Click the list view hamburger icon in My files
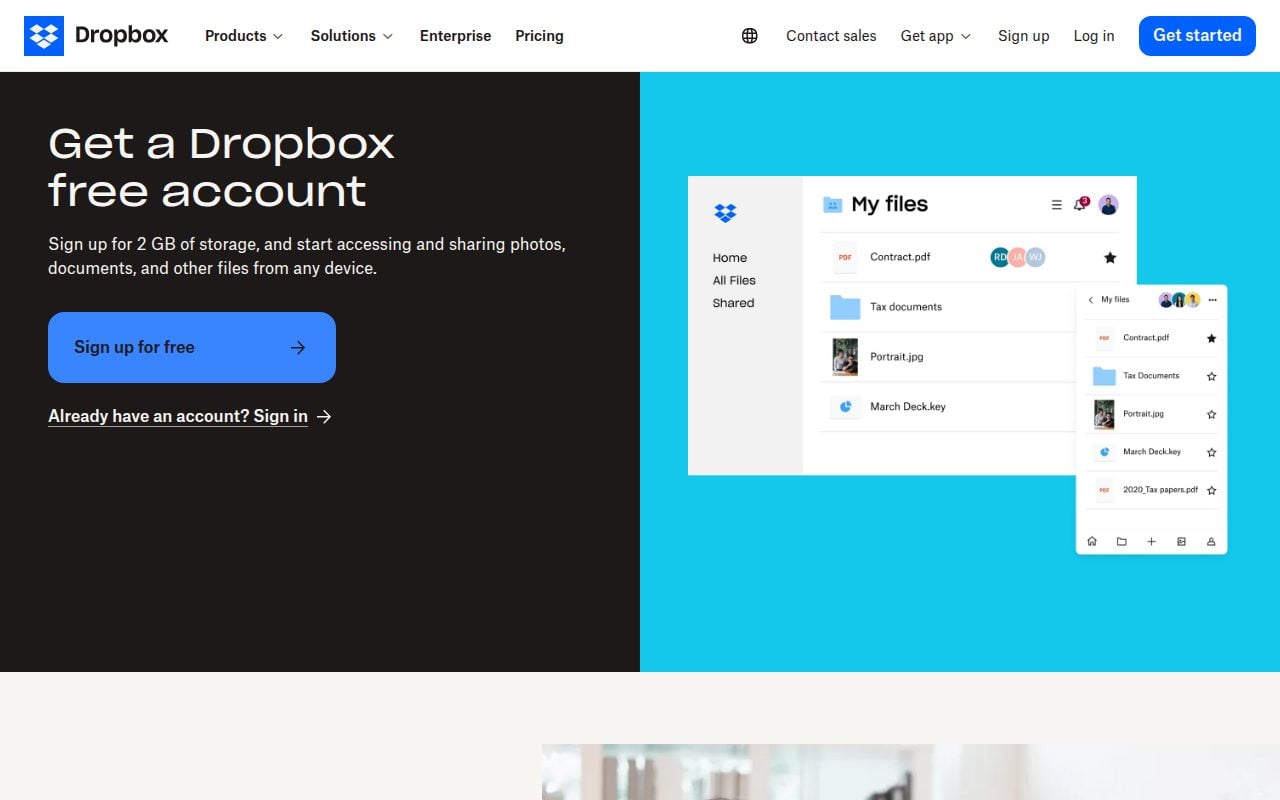The image size is (1280, 800). click(1056, 205)
